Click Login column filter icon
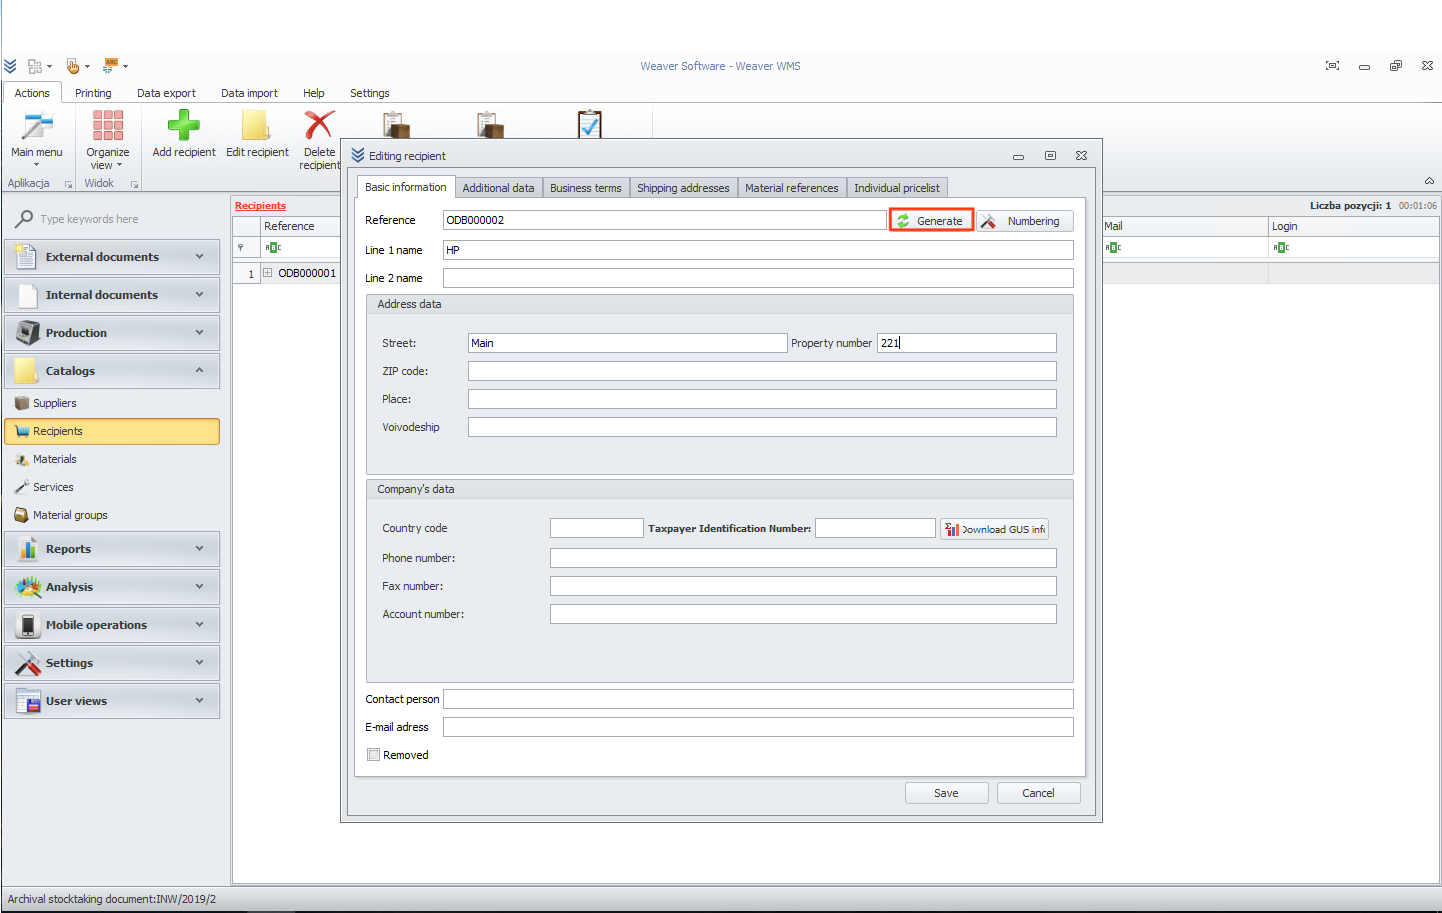The width and height of the screenshot is (1442, 913). pyautogui.click(x=1281, y=247)
